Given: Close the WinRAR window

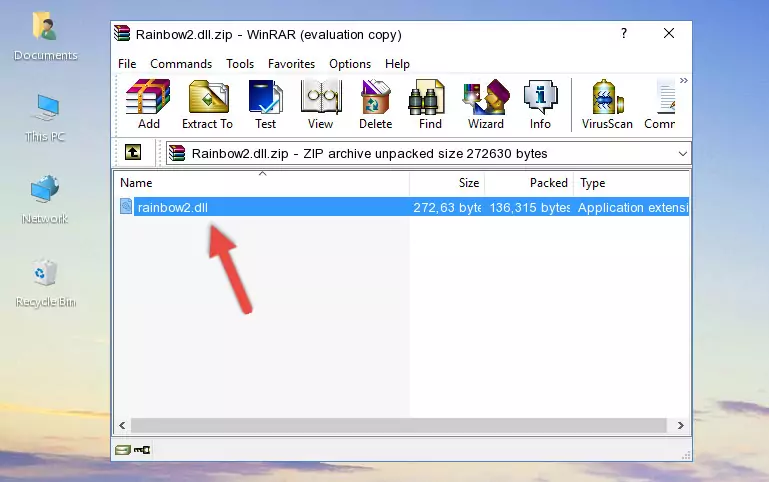Looking at the screenshot, I should point(669,33).
